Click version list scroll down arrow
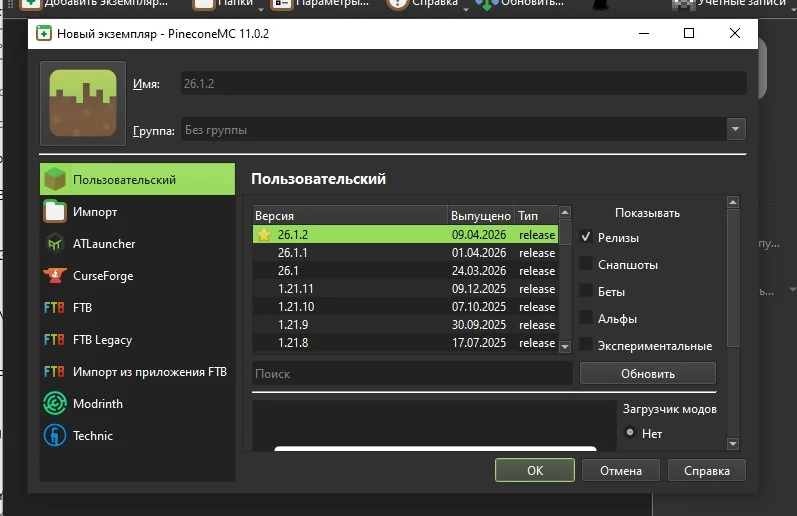 [565, 347]
